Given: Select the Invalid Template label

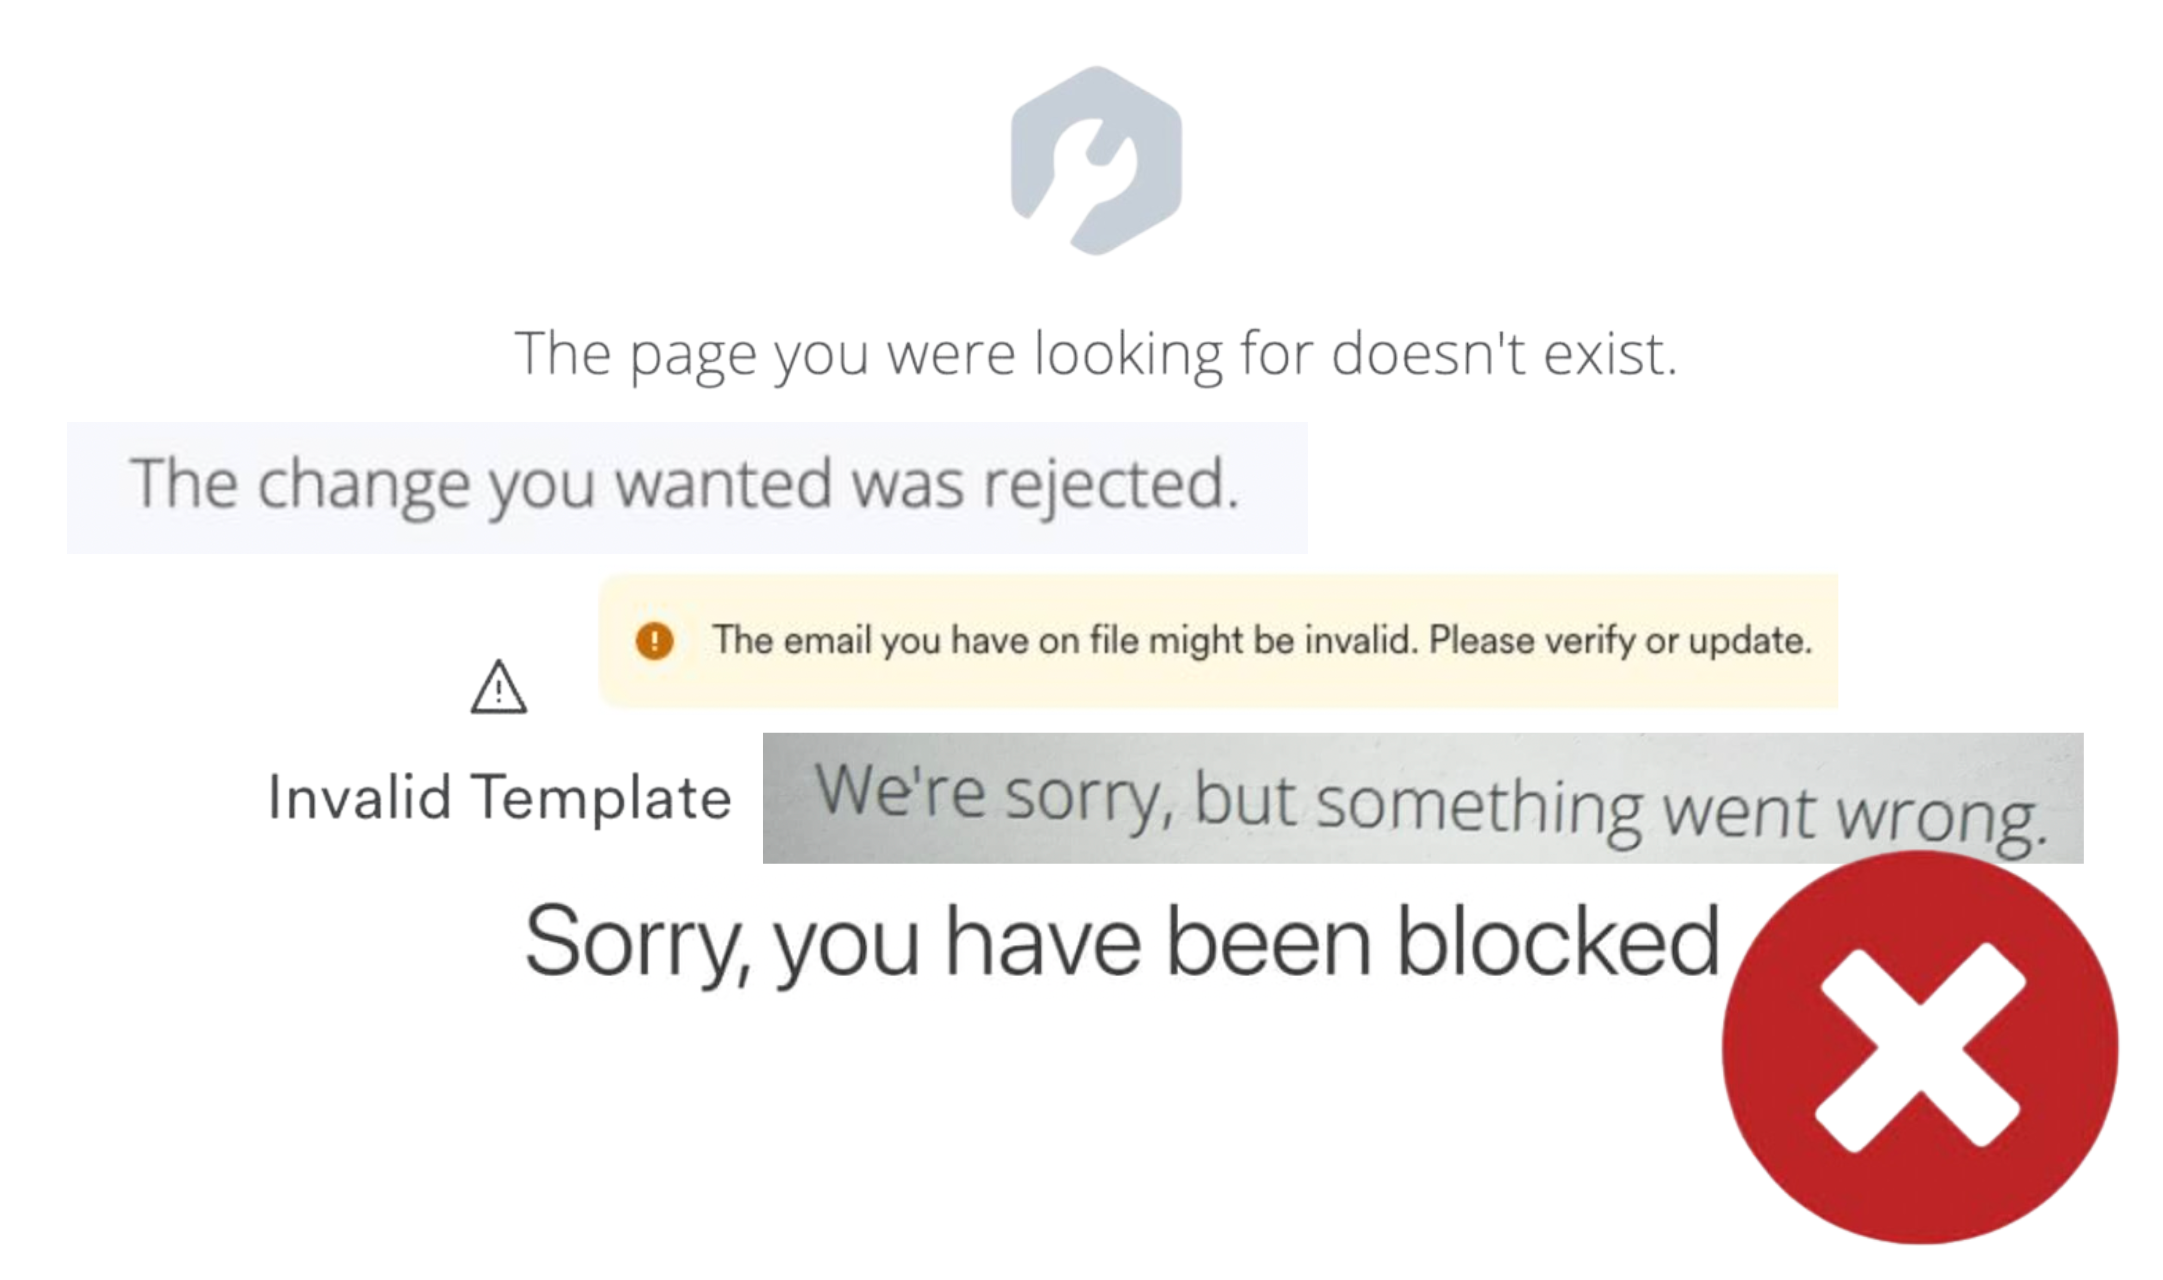Looking at the screenshot, I should tap(499, 798).
